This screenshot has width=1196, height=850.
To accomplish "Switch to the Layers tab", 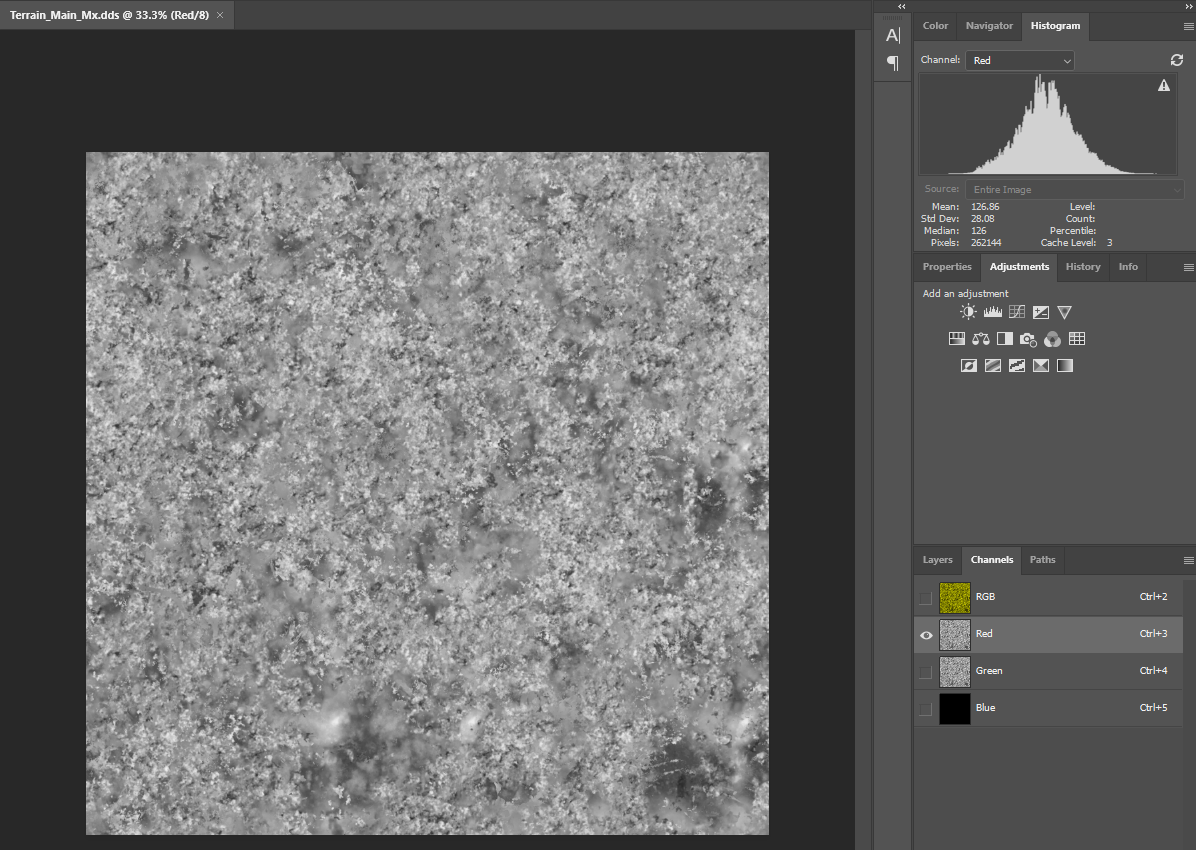I will coord(937,559).
